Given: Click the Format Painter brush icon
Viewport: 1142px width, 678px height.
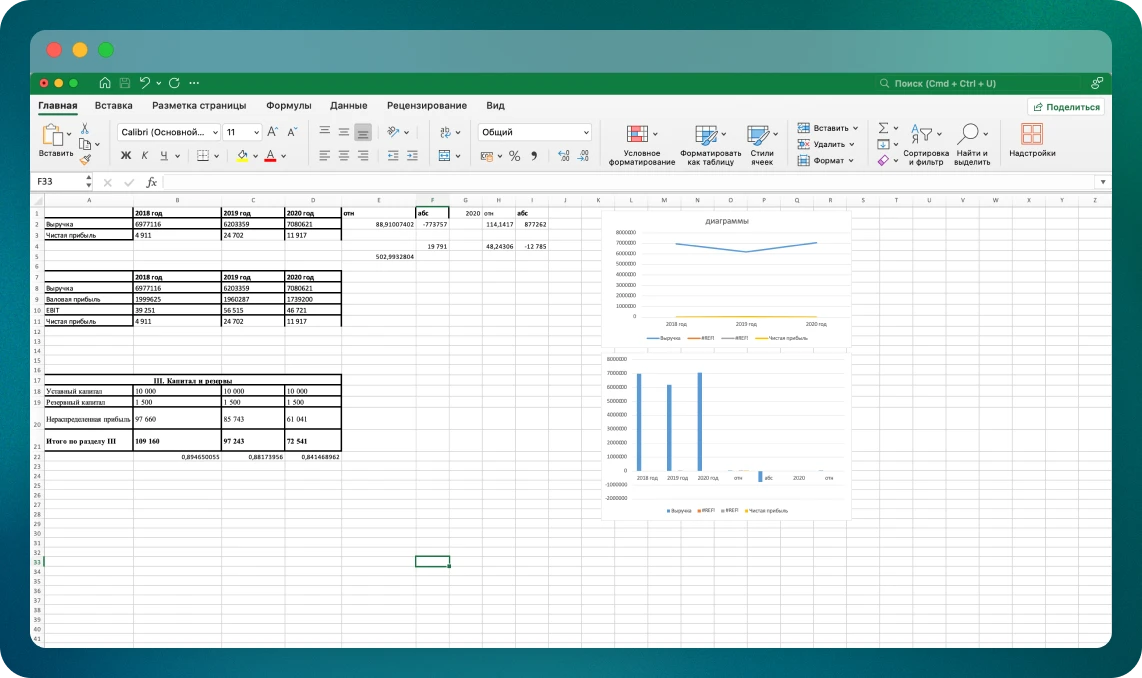Looking at the screenshot, I should [x=85, y=159].
